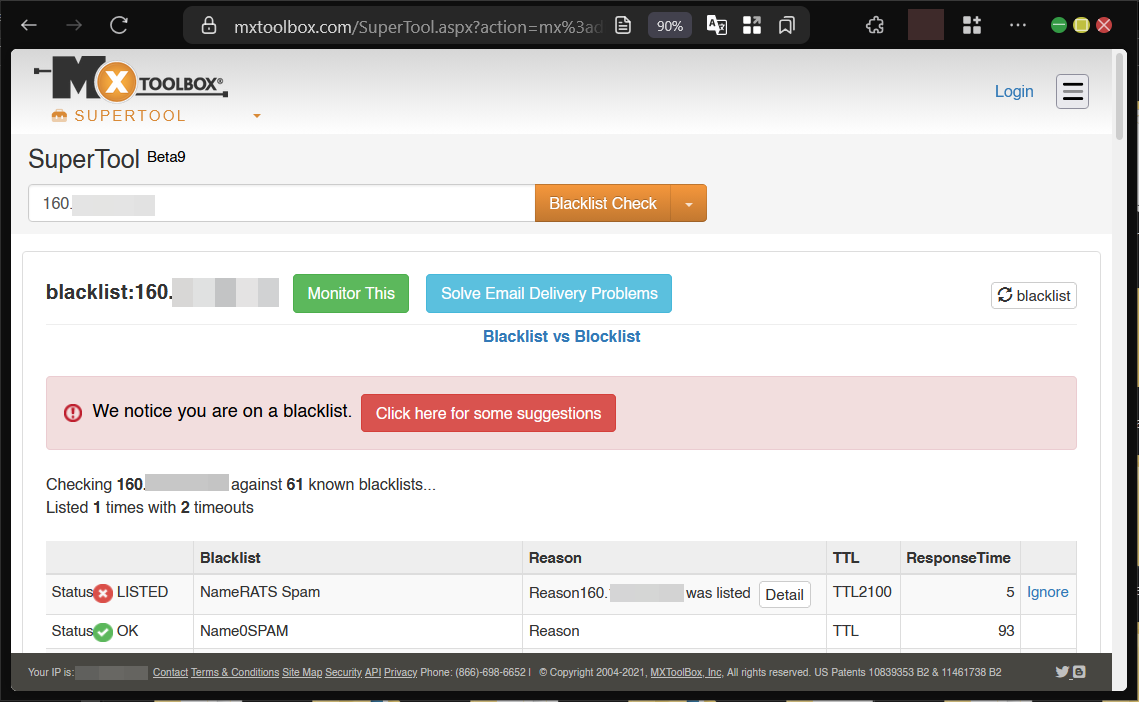Click the Twitter icon in the footer
The width and height of the screenshot is (1139, 702).
coord(1063,672)
